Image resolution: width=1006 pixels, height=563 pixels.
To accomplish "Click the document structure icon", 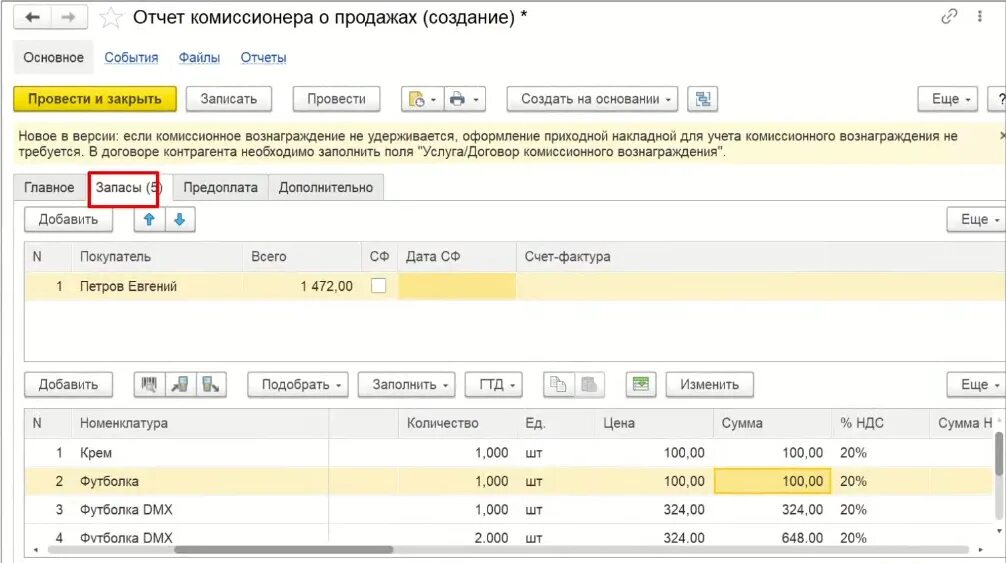I will [703, 99].
